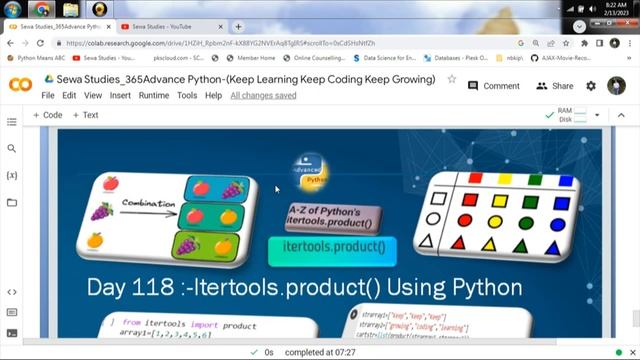The height and width of the screenshot is (360, 640).
Task: Click the Day 118 banner image
Action: click(x=329, y=233)
